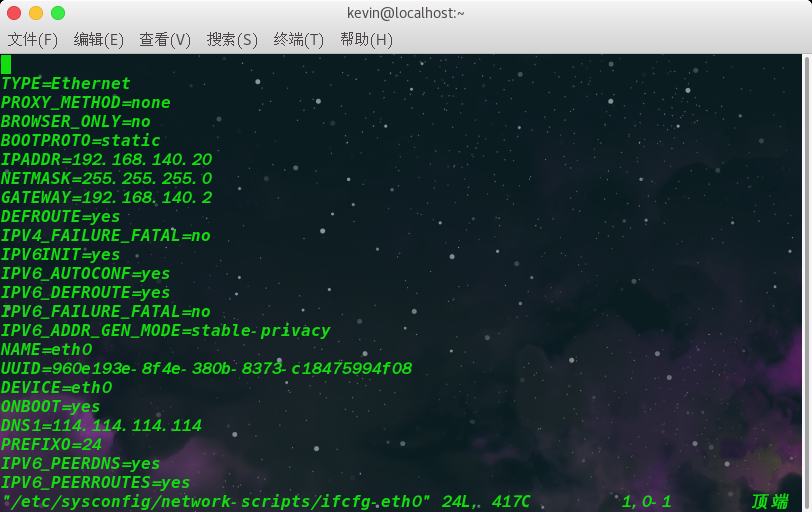Click the IPV6_AUTOCONF=yes line

[x=85, y=273]
